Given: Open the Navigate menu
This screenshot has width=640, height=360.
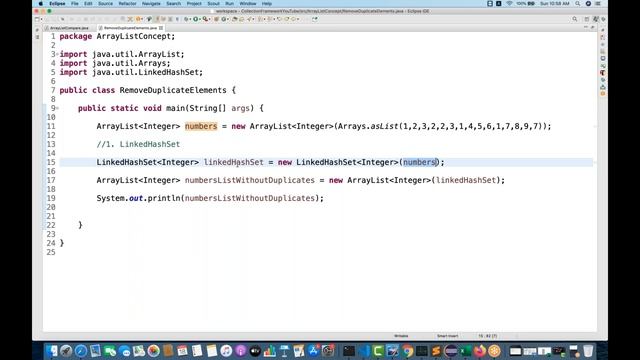Looking at the screenshot, I should coord(151,4).
